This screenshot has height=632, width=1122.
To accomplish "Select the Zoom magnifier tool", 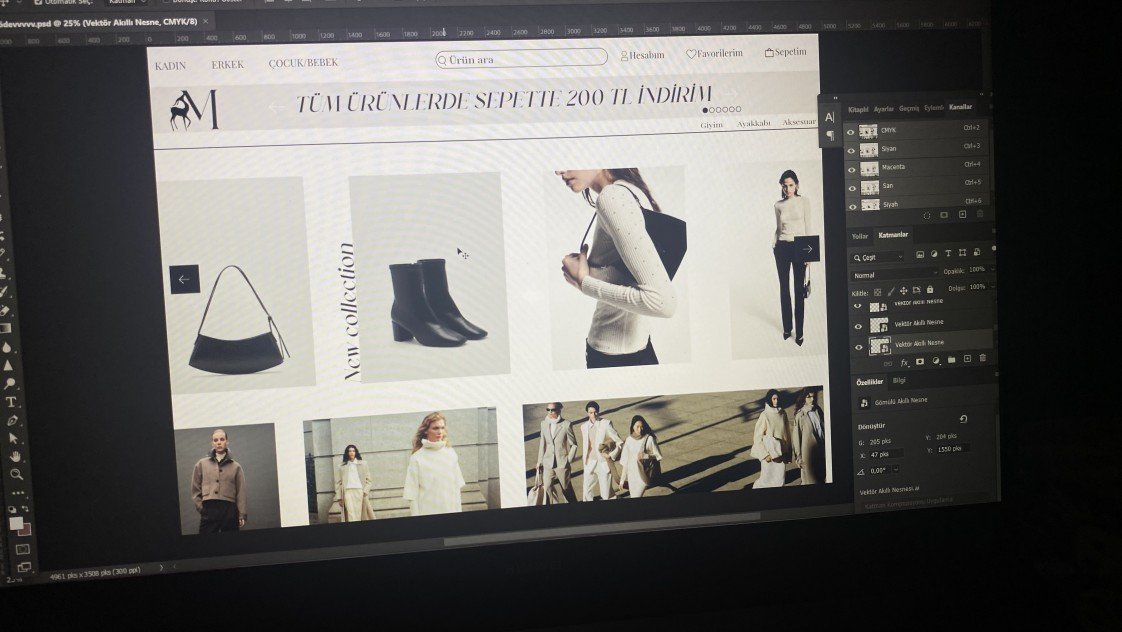I will 15,474.
